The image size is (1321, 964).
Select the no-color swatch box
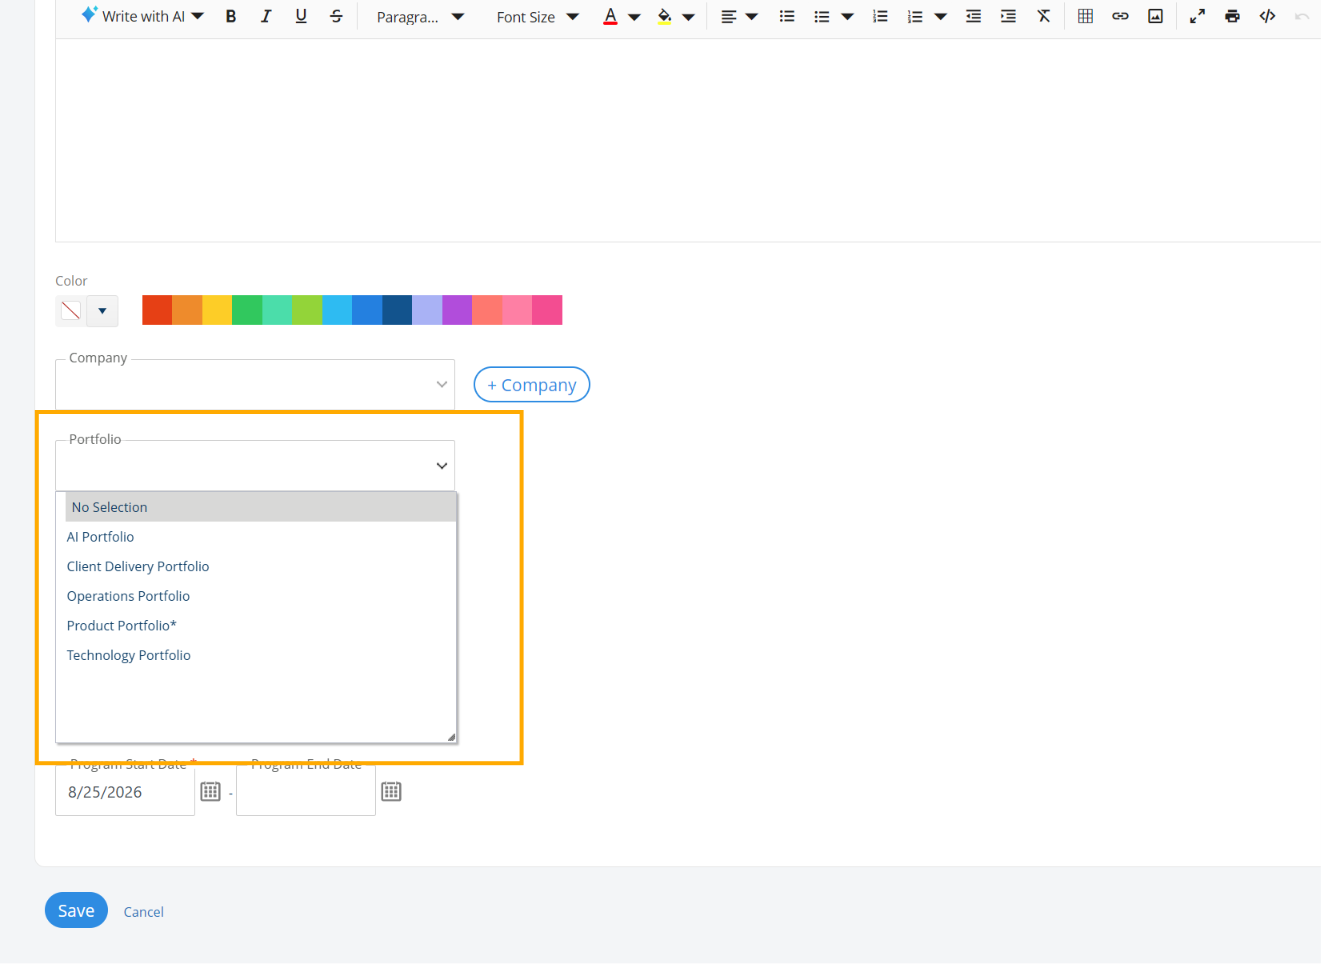(70, 310)
